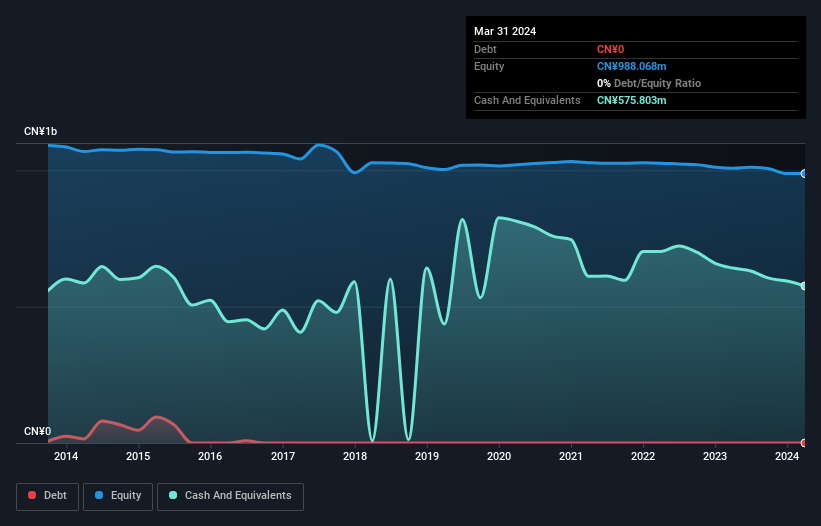Click the teal Cash legend dot
This screenshot has height=526, width=821.
[x=173, y=495]
